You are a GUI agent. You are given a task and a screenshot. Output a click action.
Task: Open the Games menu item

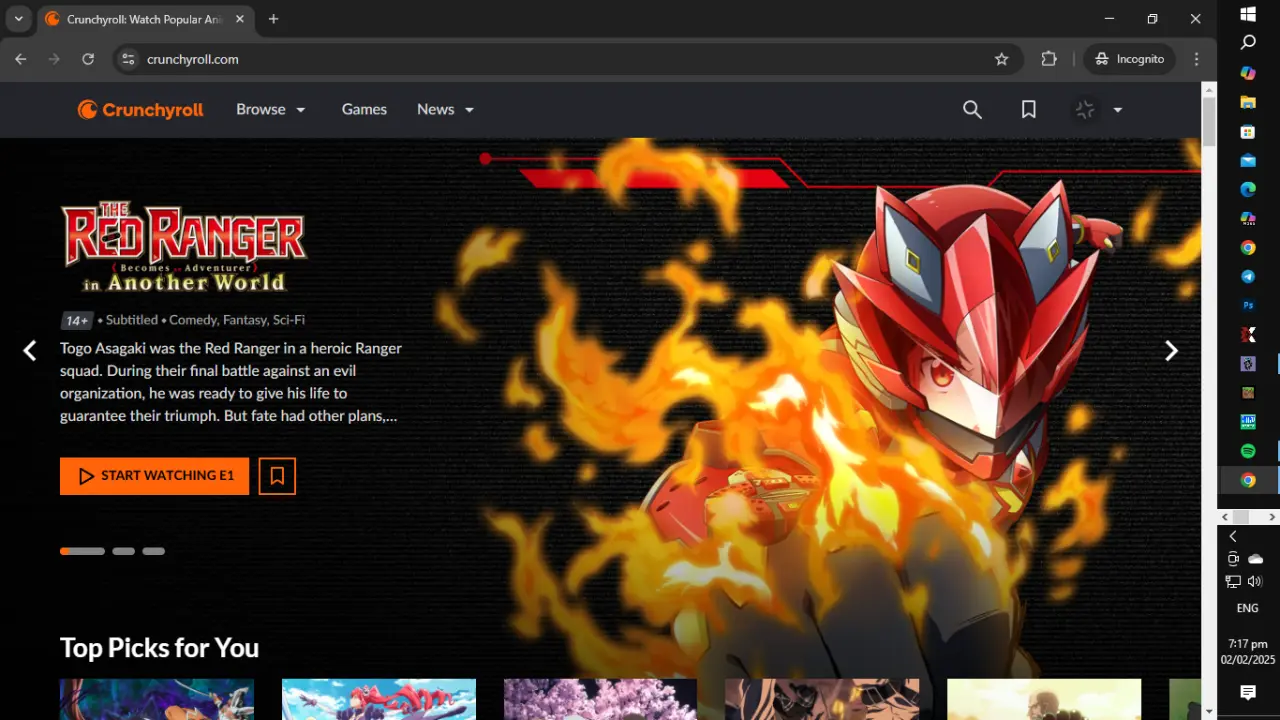[x=364, y=110]
